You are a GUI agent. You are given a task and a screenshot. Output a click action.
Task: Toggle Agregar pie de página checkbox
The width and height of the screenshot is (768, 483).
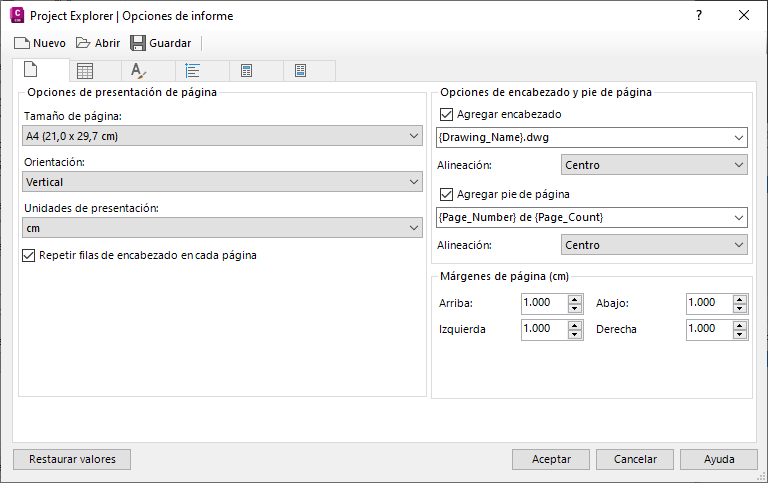(446, 195)
